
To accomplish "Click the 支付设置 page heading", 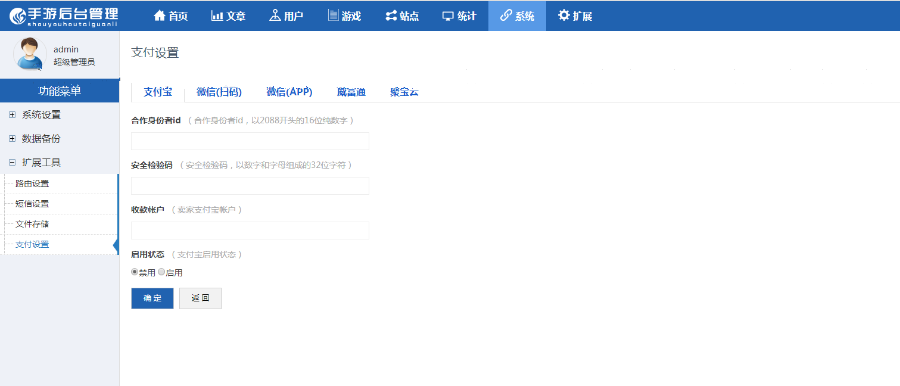I will point(155,53).
